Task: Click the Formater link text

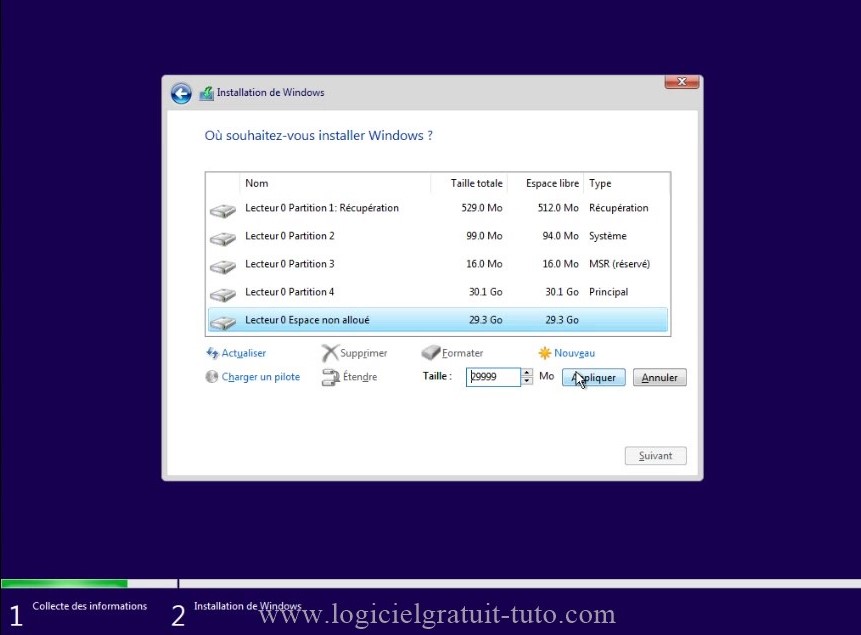Action: (462, 353)
